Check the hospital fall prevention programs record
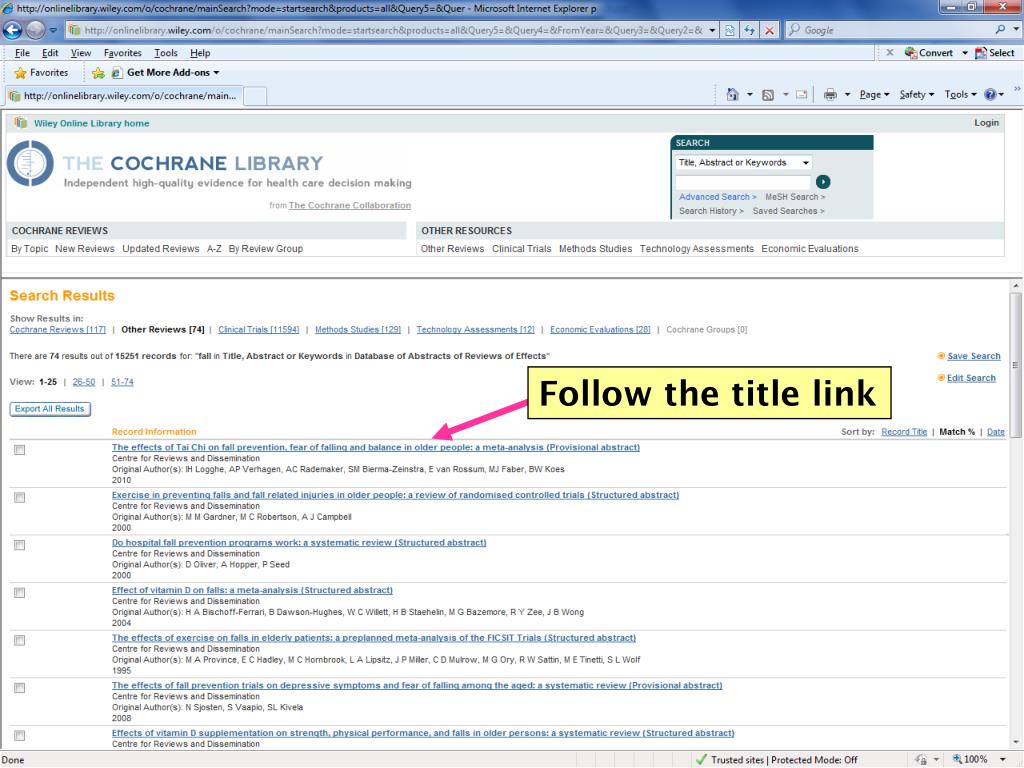This screenshot has height=768, width=1024. click(20, 545)
